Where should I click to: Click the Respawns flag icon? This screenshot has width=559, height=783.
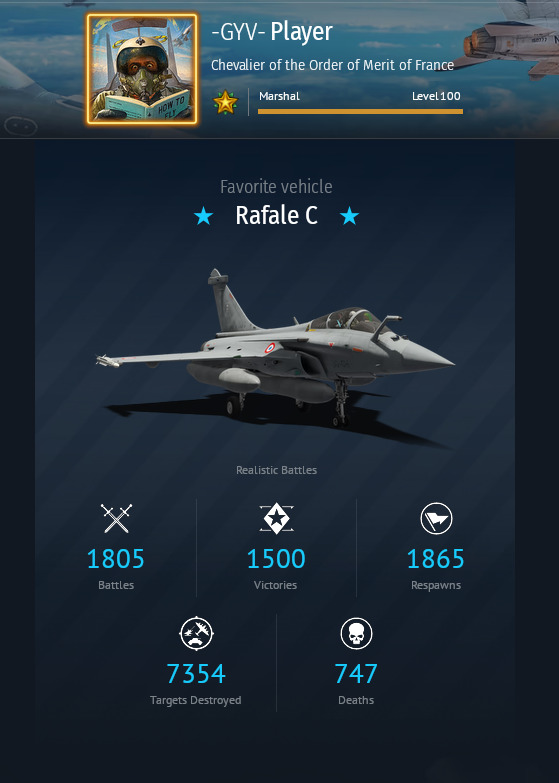436,518
